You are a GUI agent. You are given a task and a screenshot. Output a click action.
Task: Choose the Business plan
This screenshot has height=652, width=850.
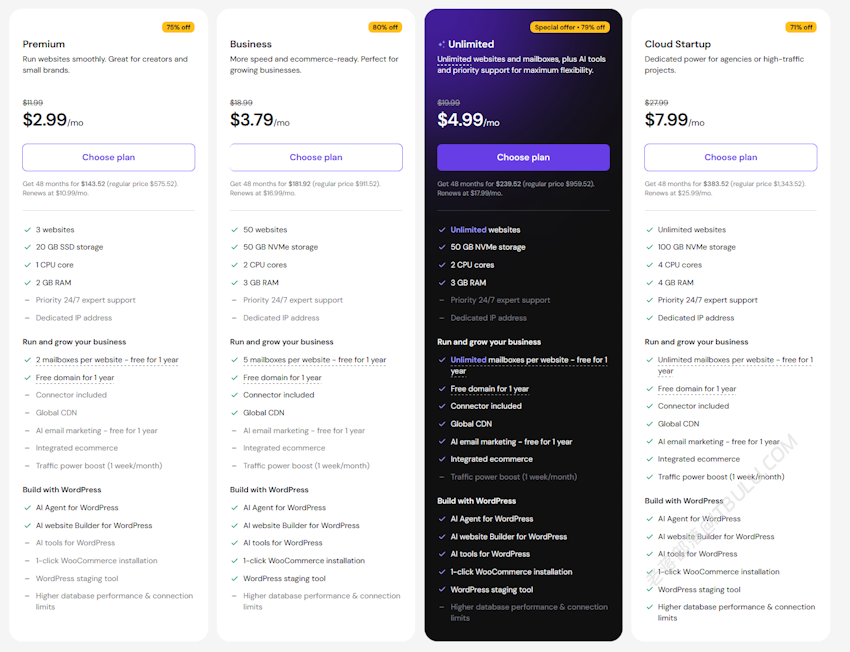coord(316,157)
